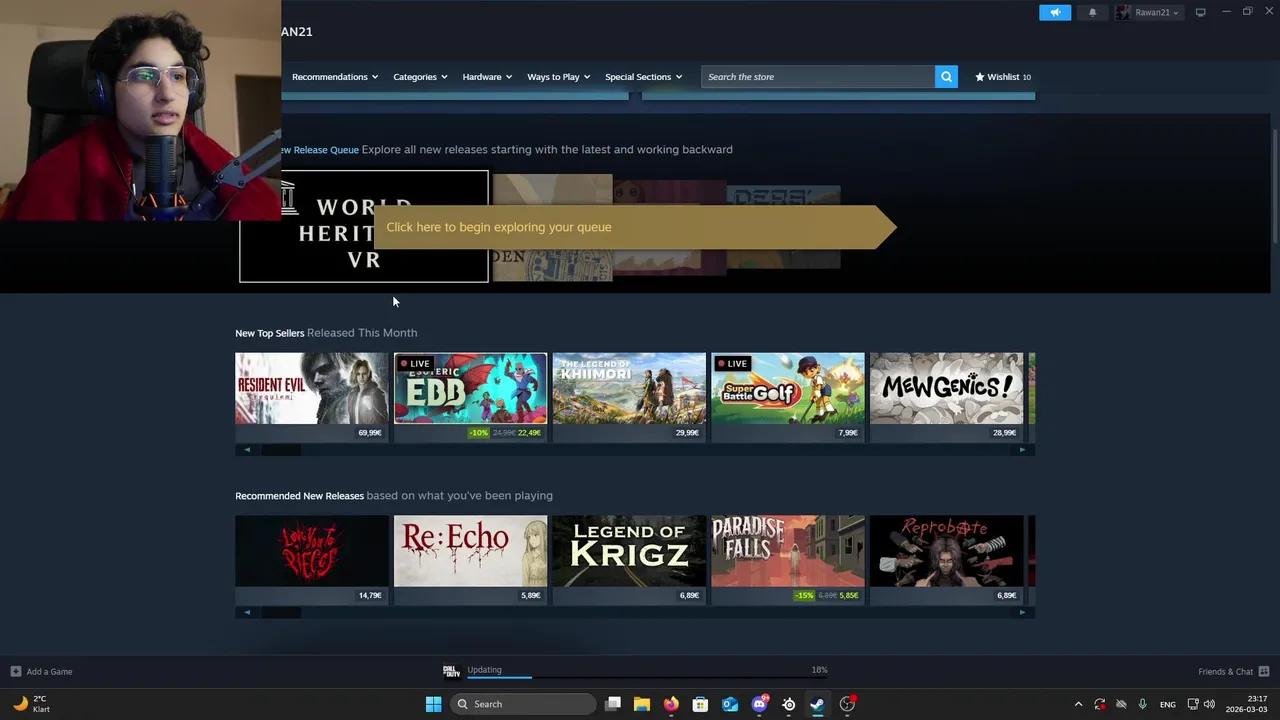The image size is (1280, 720).
Task: Open Discord from the taskbar
Action: tap(759, 704)
